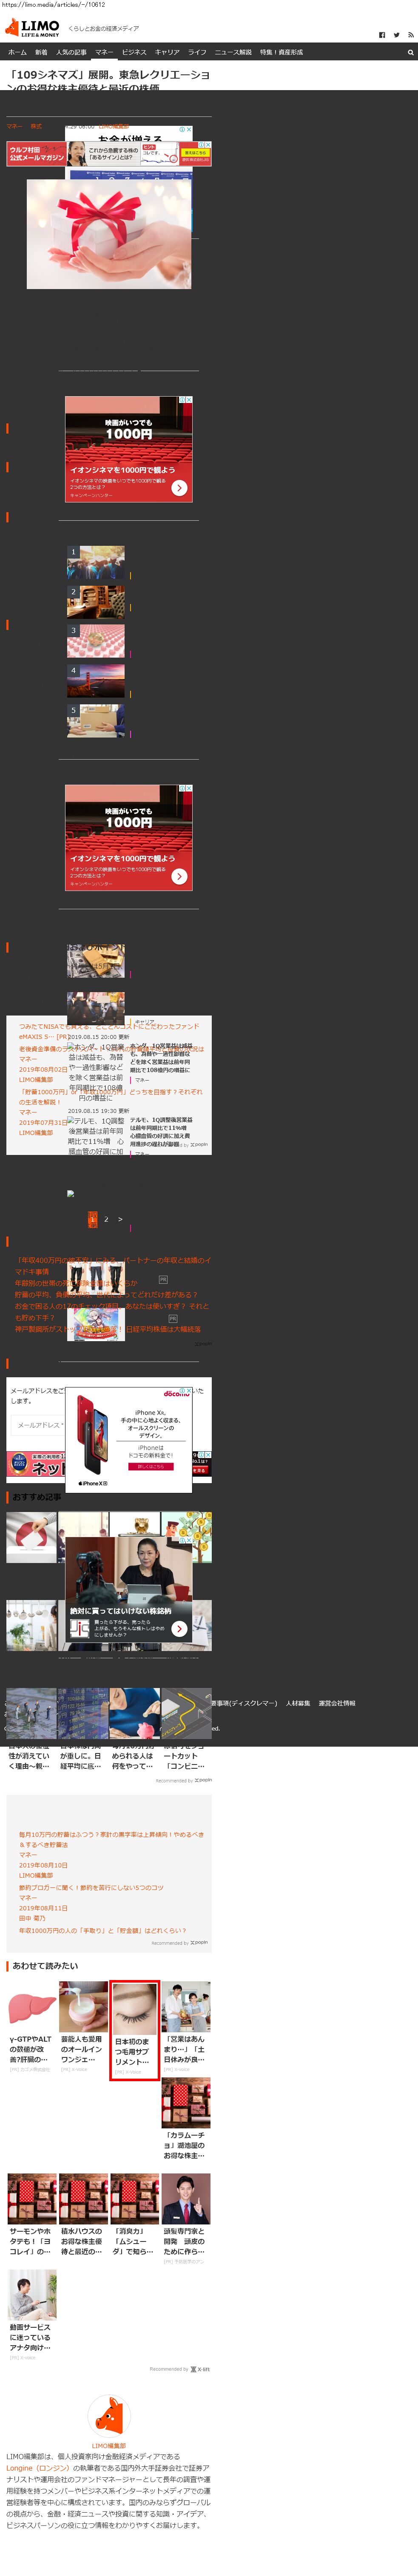Open 積水ハウスのお得な株主優待 card
Screen dimensions: 418x2576
pos(83,2216)
